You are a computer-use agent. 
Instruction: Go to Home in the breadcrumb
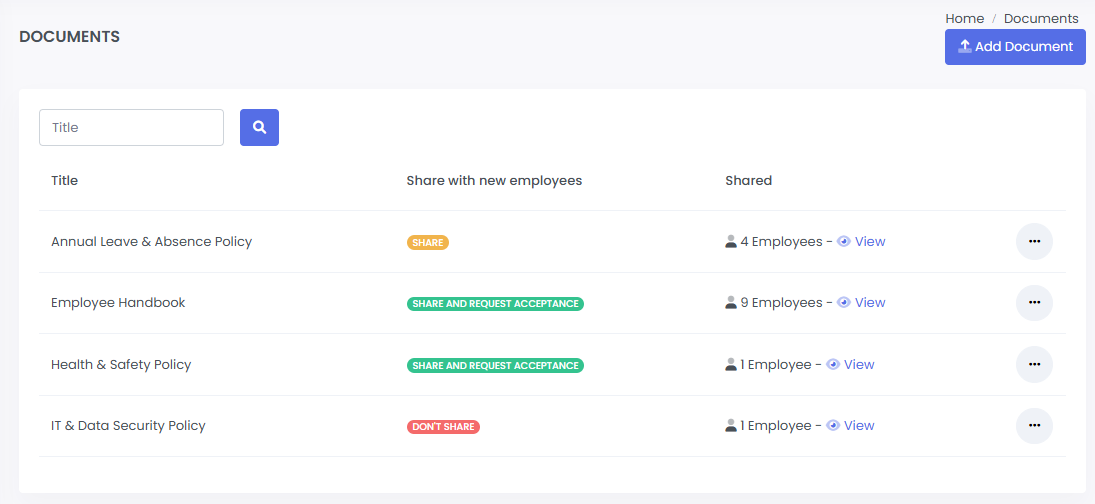[964, 19]
